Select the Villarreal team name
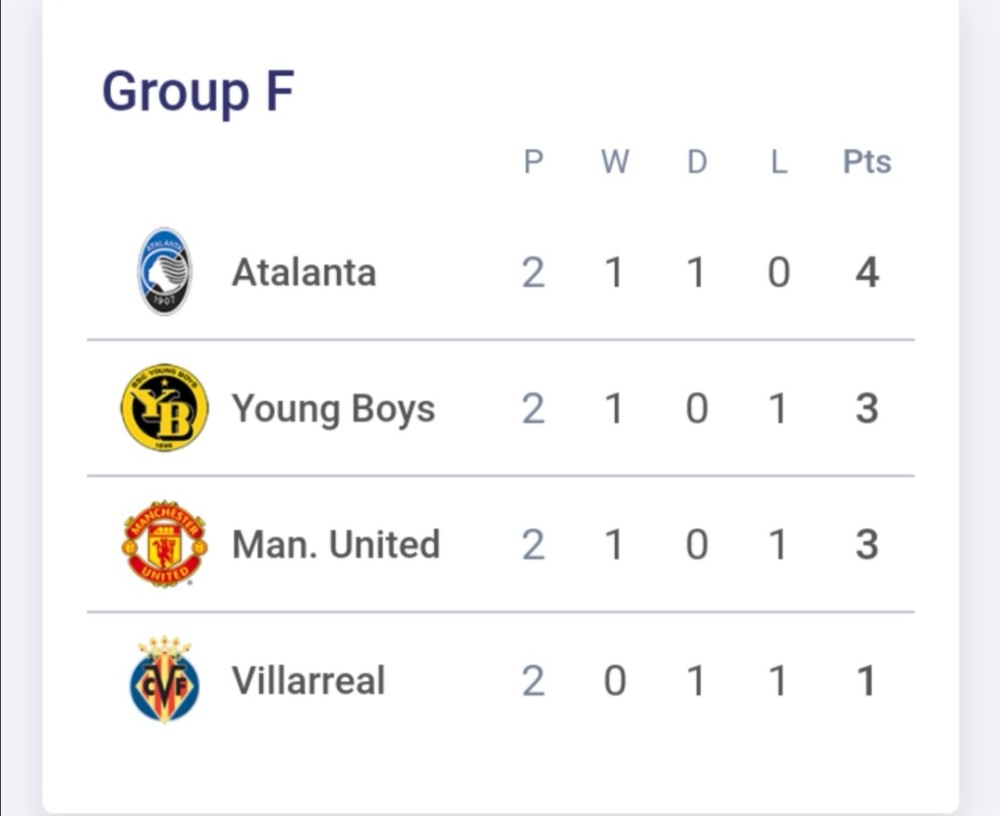Image resolution: width=1000 pixels, height=816 pixels. [x=308, y=681]
